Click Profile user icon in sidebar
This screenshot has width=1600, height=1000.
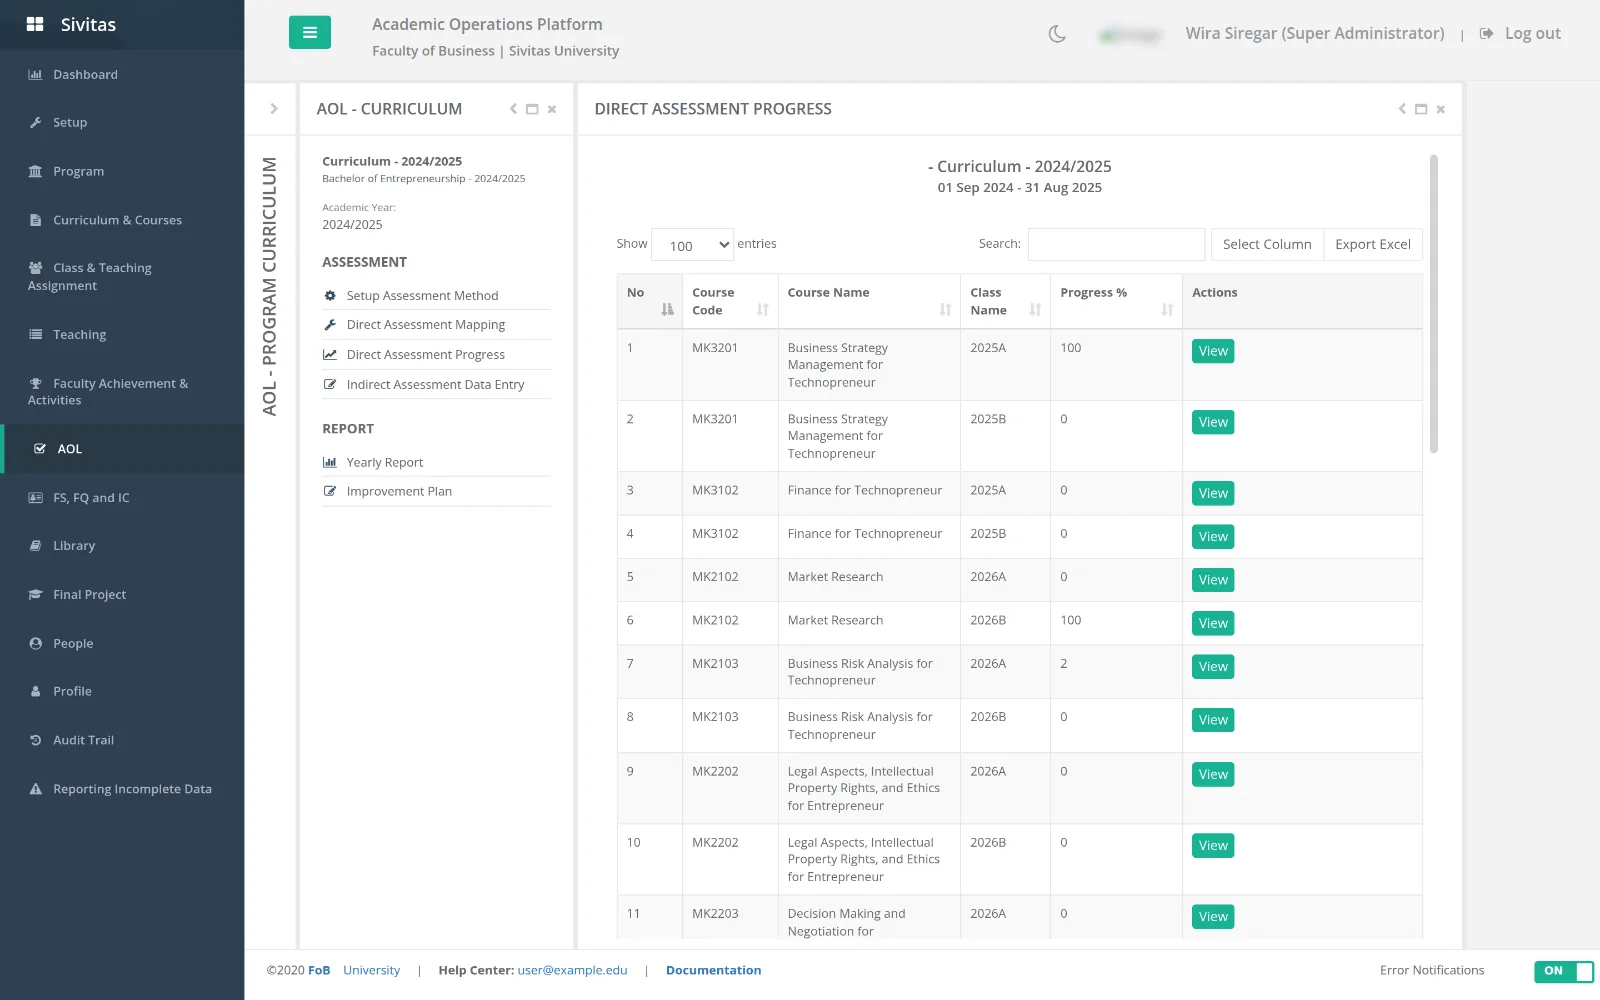coord(35,691)
